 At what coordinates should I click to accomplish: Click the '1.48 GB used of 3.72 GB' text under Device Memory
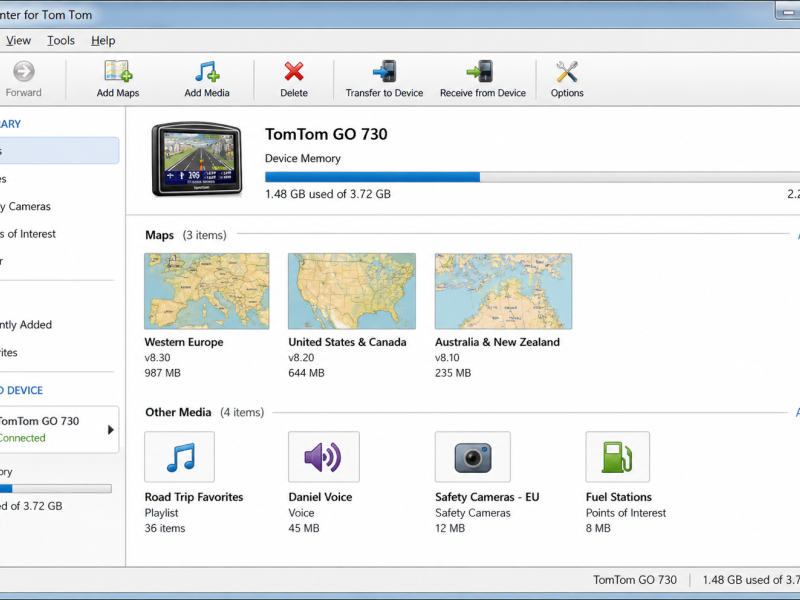pyautogui.click(x=328, y=194)
